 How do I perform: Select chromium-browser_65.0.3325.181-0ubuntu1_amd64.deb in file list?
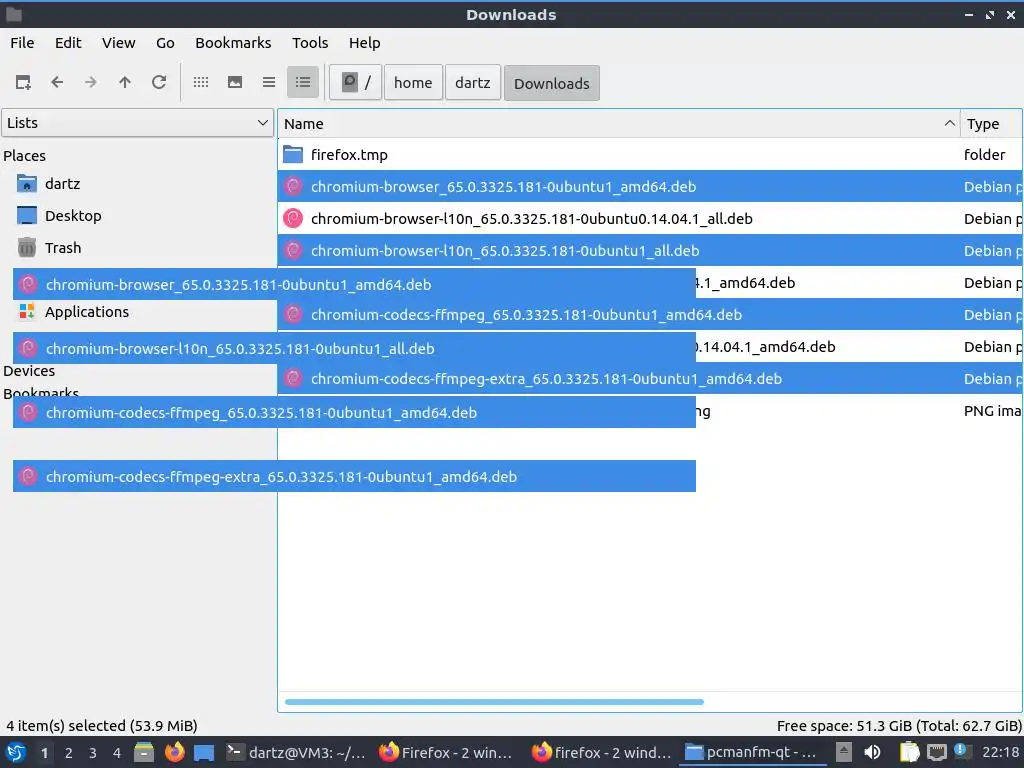[503, 187]
